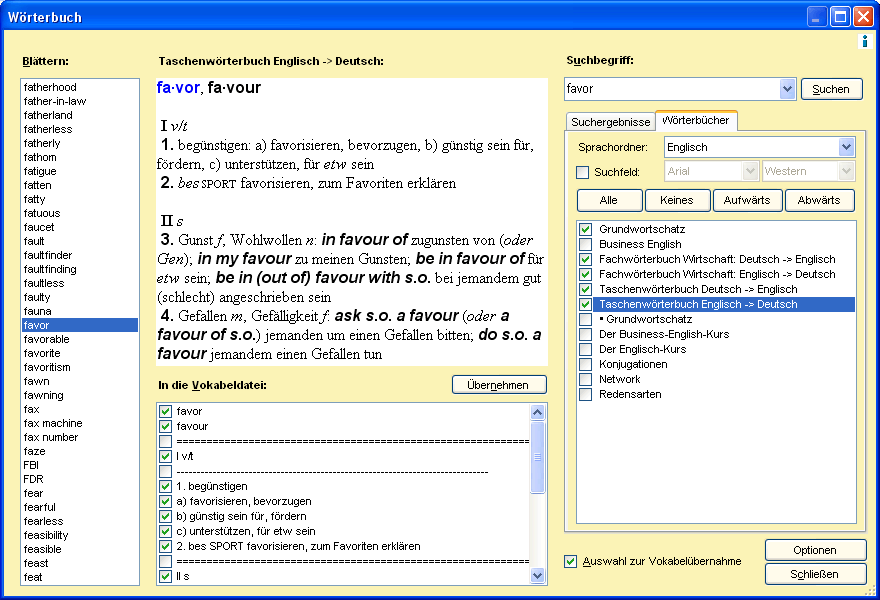This screenshot has width=880, height=600.
Task: Click the vocabulary list scroll-down arrow
Action: [537, 575]
